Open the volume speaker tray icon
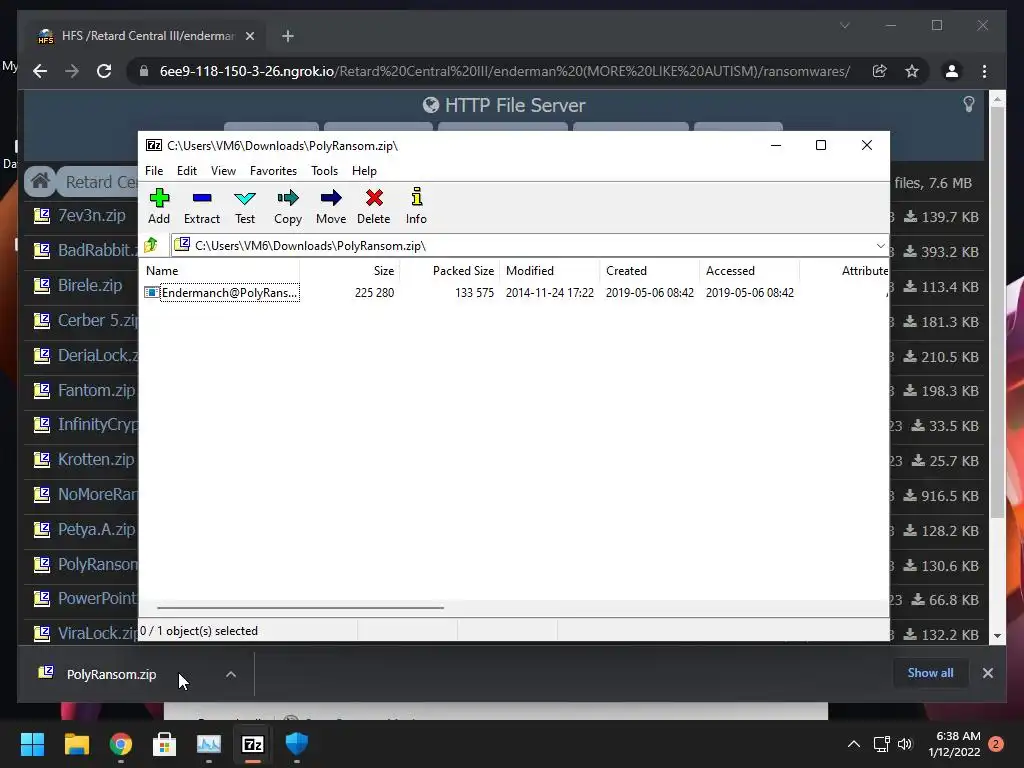 point(904,744)
